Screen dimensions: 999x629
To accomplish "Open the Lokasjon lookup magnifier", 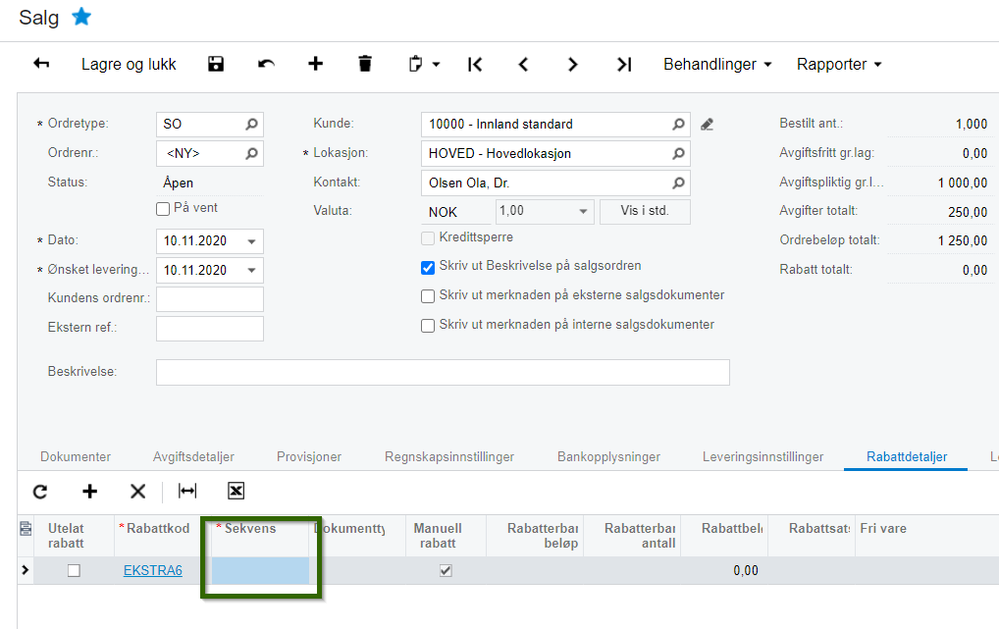I will coord(679,154).
